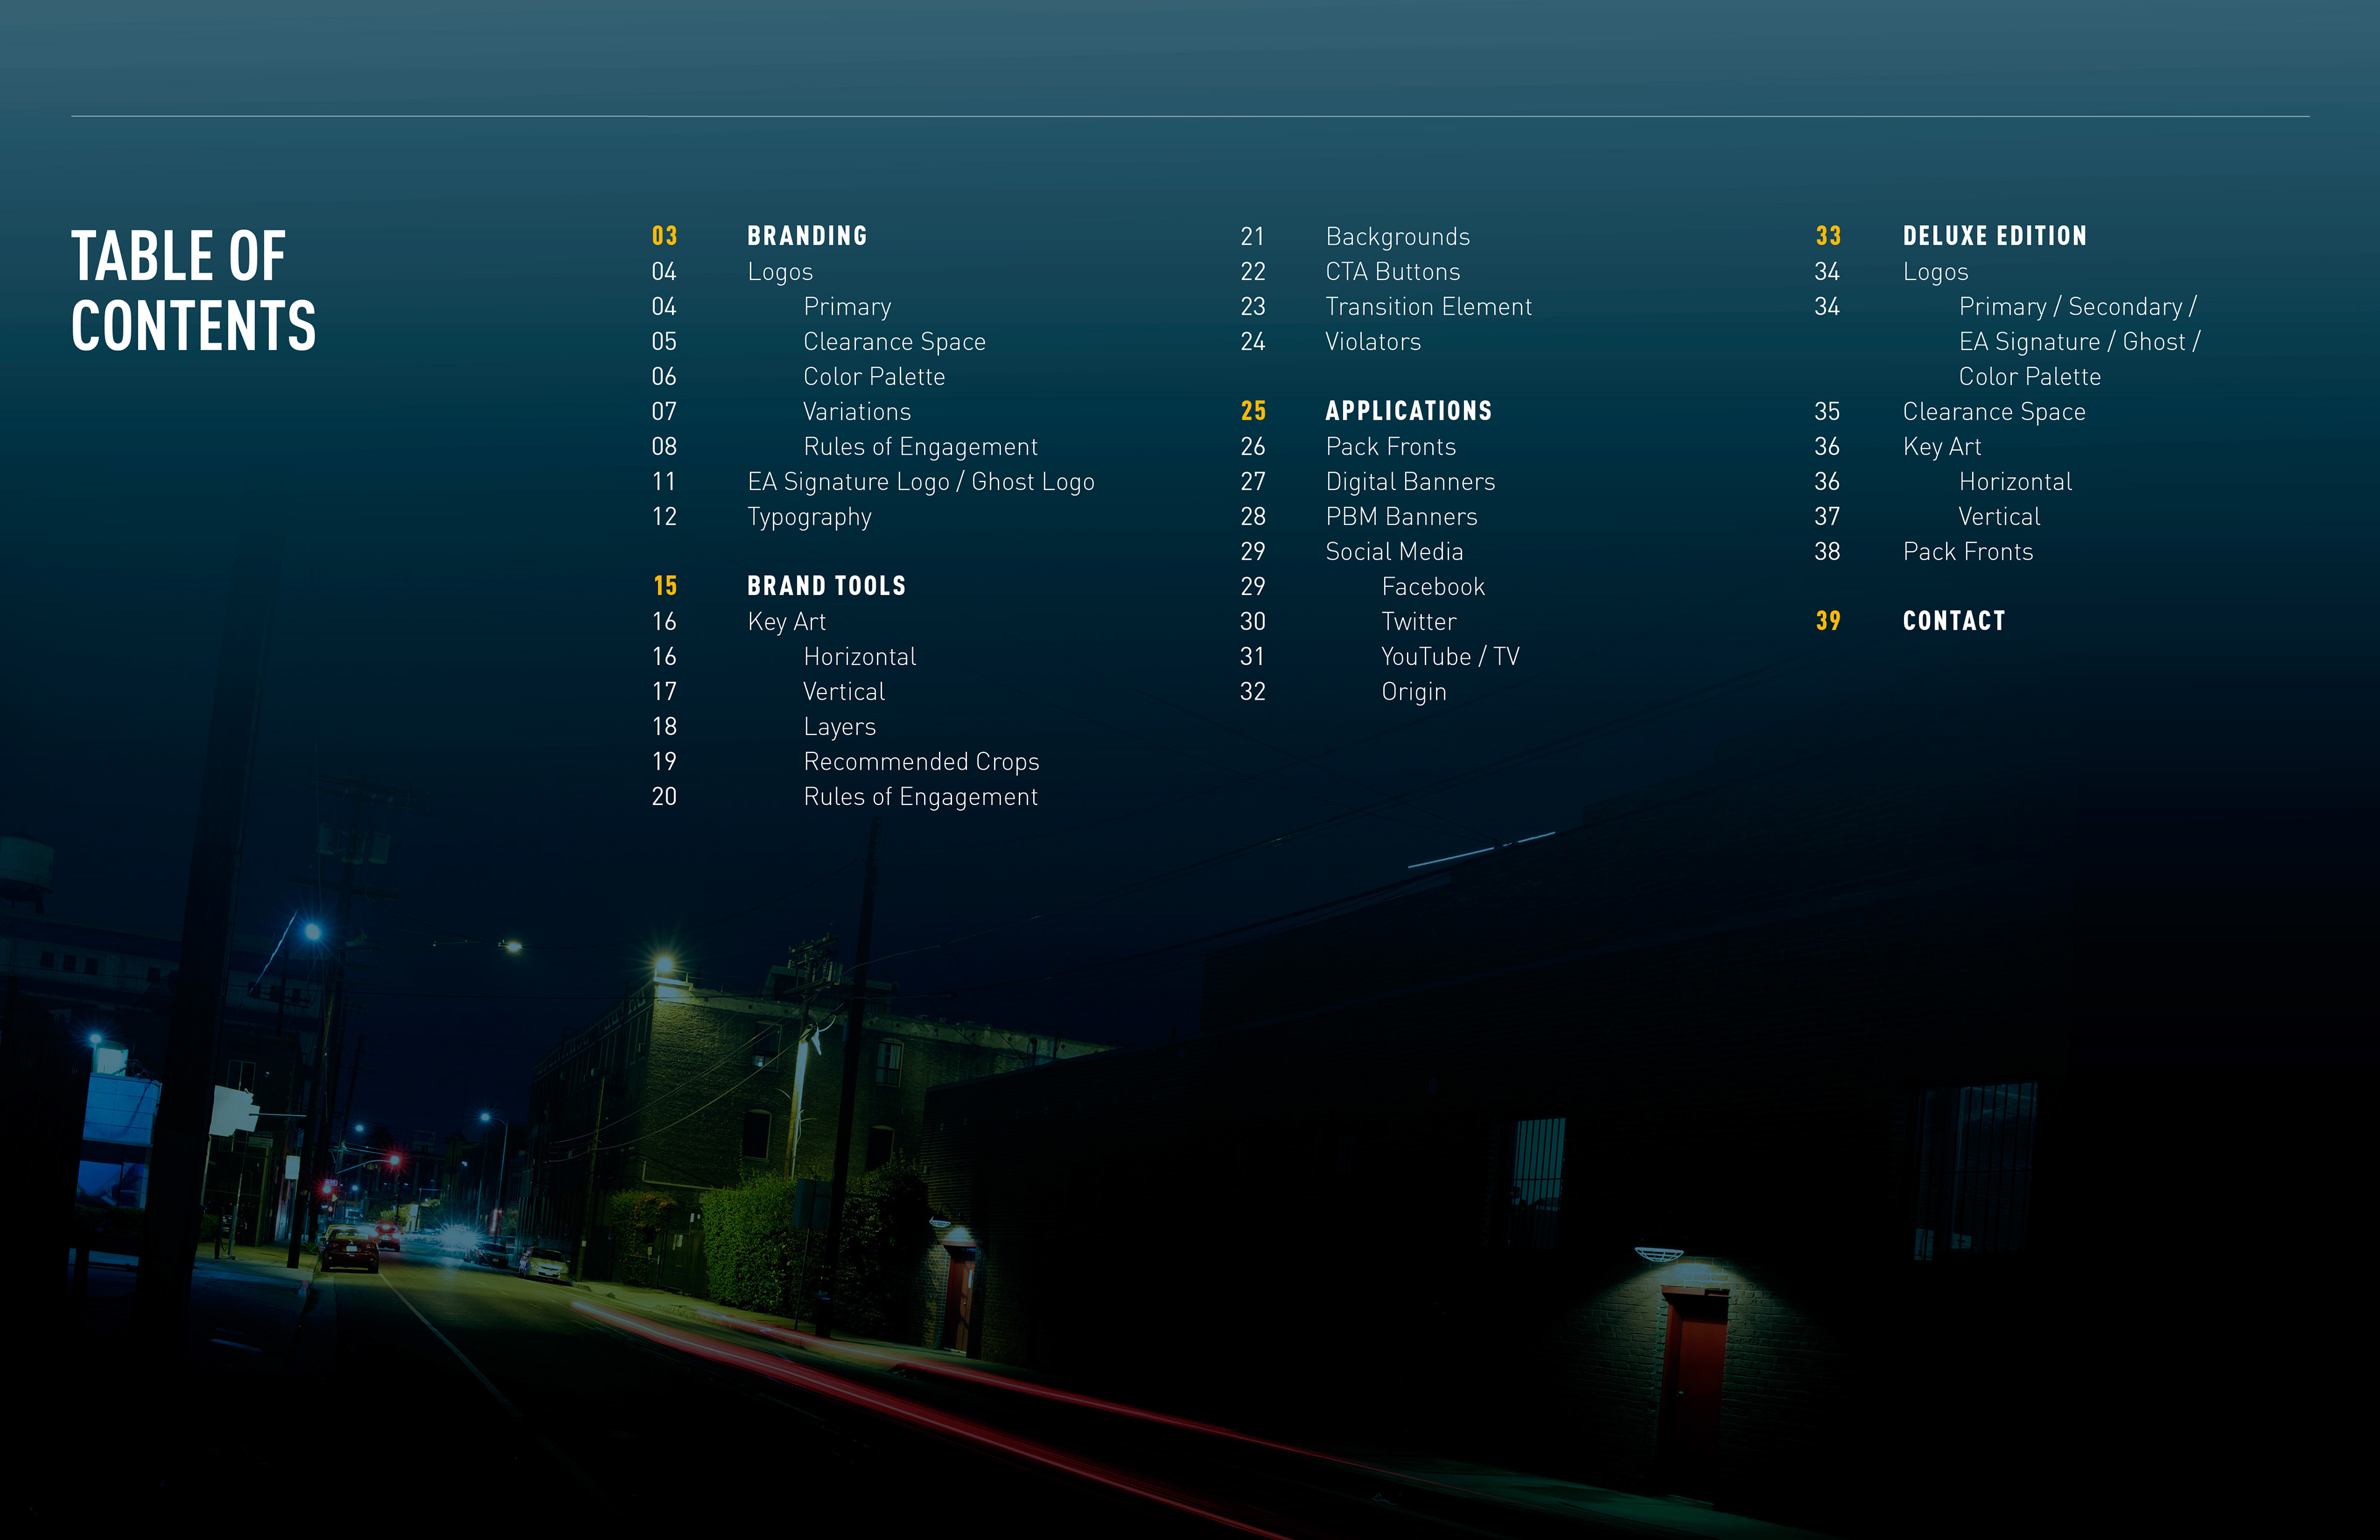Select 'Color Palette' on page 06
Image resolution: width=2380 pixels, height=1540 pixels.
click(x=873, y=377)
